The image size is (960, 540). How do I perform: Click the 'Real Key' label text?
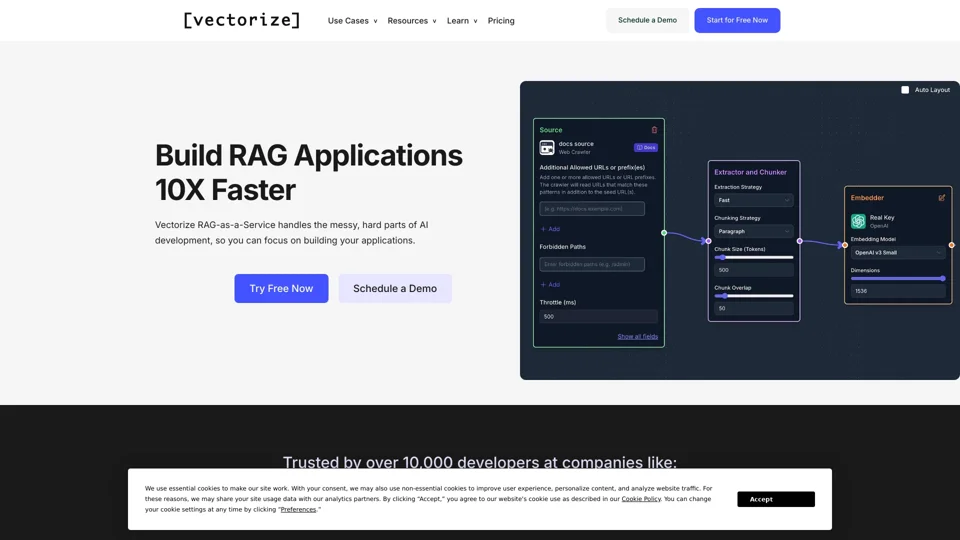(x=882, y=217)
